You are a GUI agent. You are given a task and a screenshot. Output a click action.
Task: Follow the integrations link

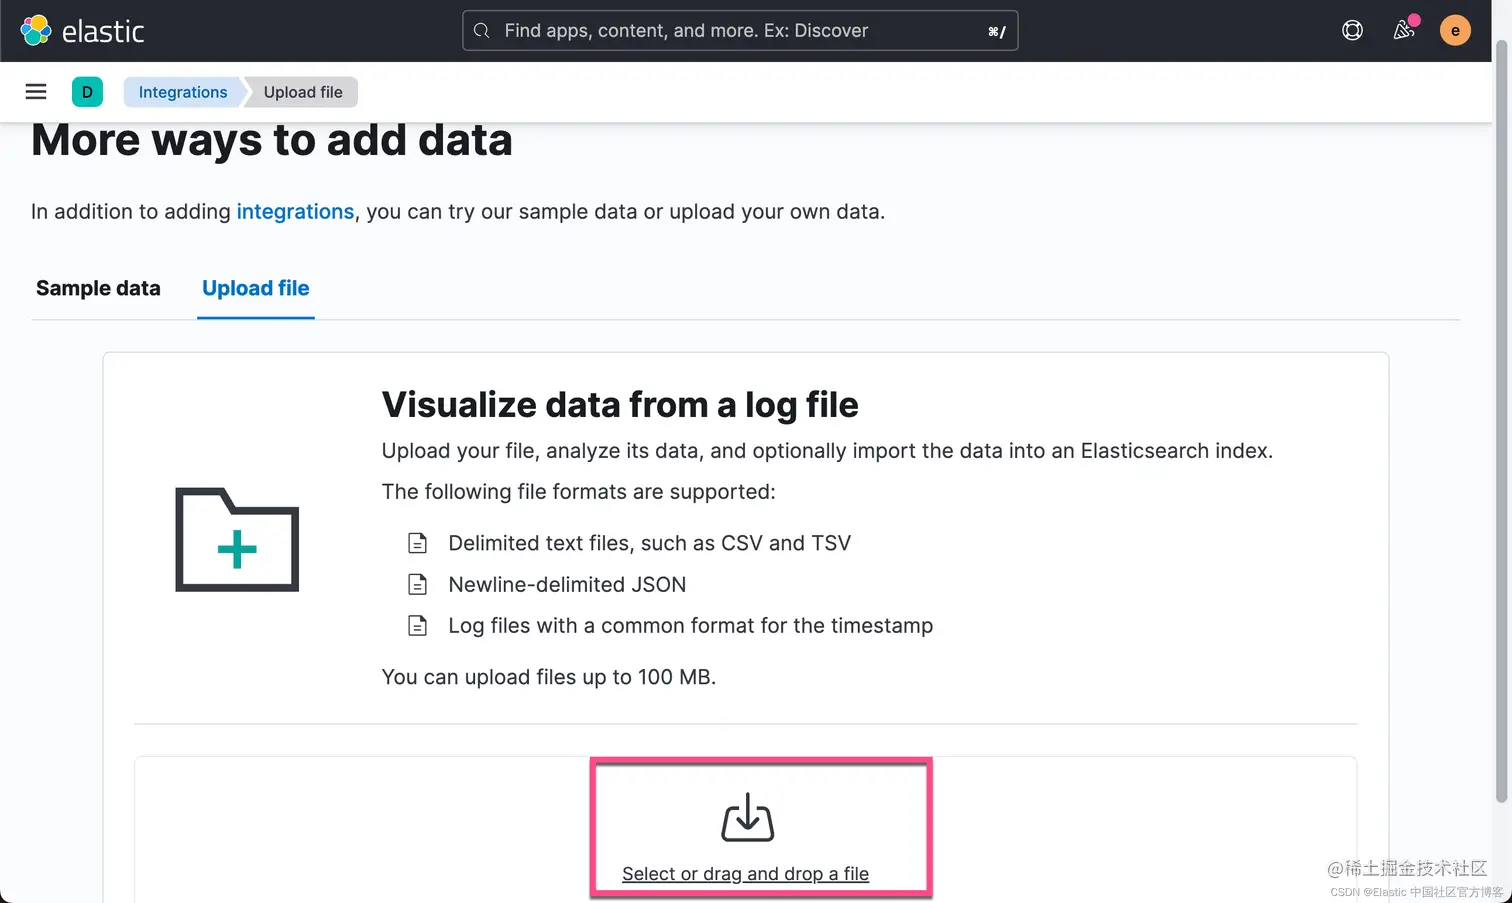click(x=295, y=212)
